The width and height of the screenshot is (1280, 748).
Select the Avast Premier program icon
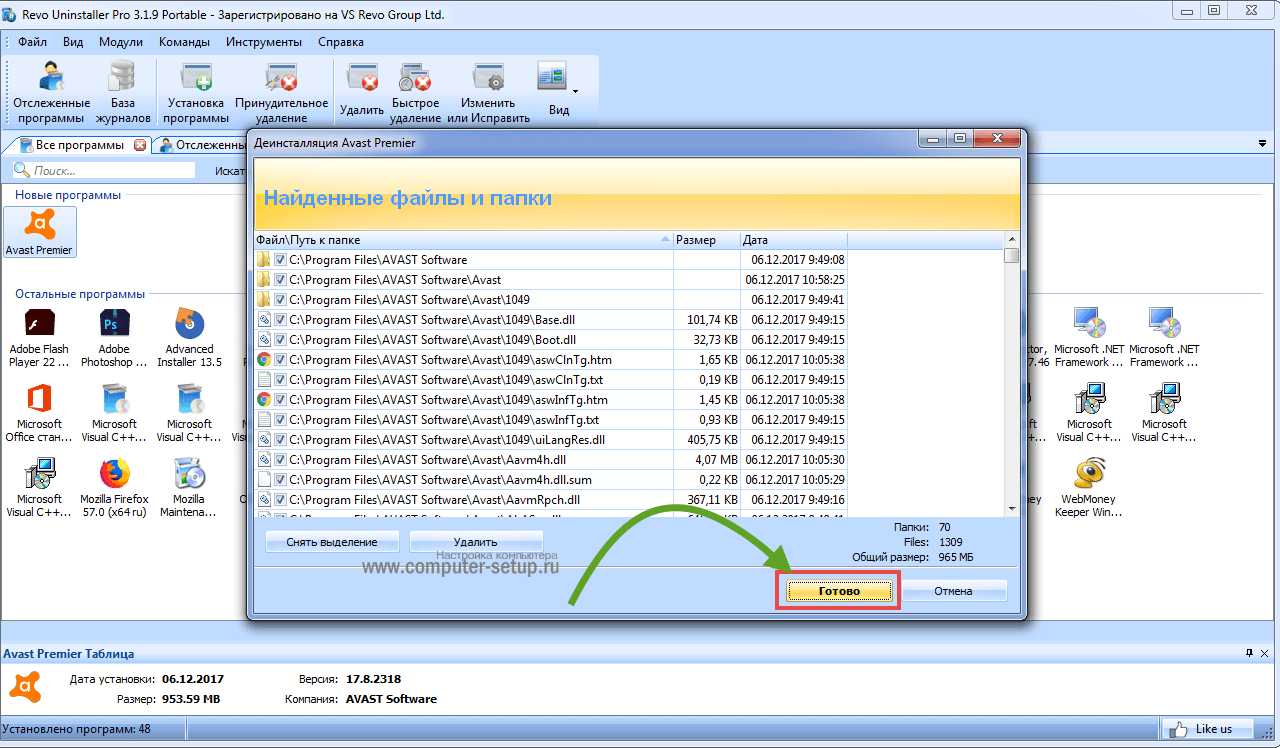39,231
